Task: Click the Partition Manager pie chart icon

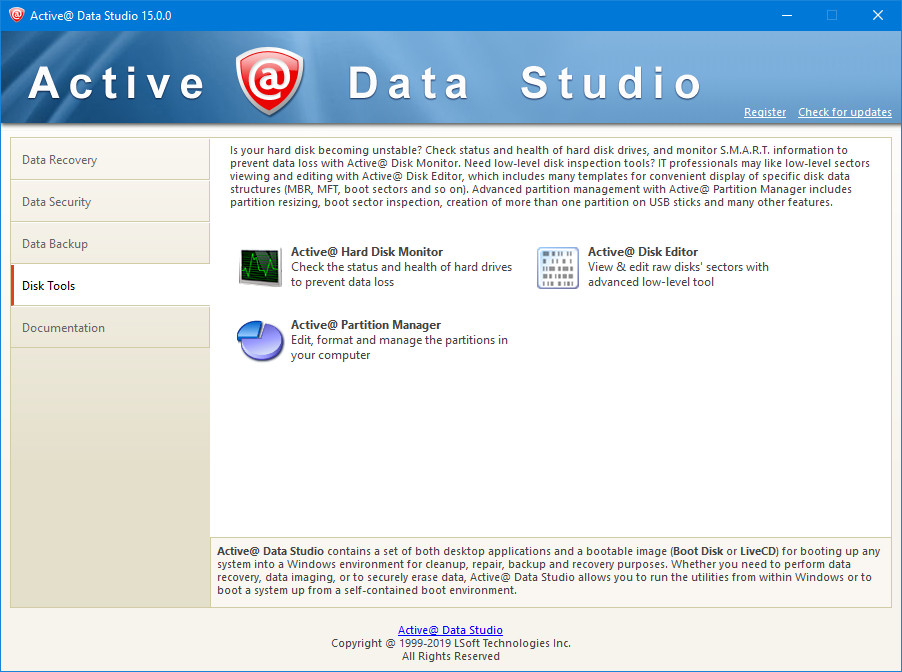Action: (x=260, y=341)
